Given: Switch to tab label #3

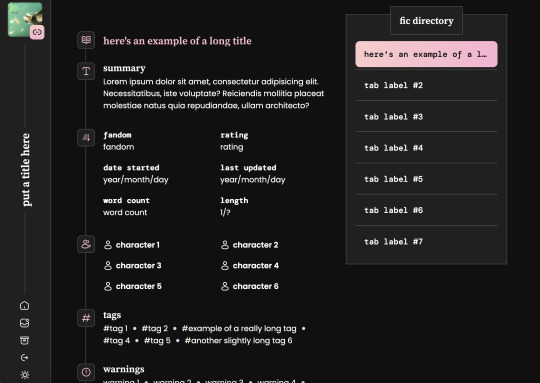Looking at the screenshot, I should coord(426,116).
